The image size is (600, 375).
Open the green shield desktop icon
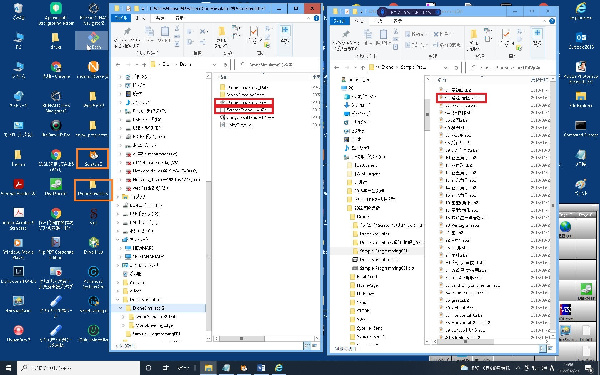tap(56, 13)
